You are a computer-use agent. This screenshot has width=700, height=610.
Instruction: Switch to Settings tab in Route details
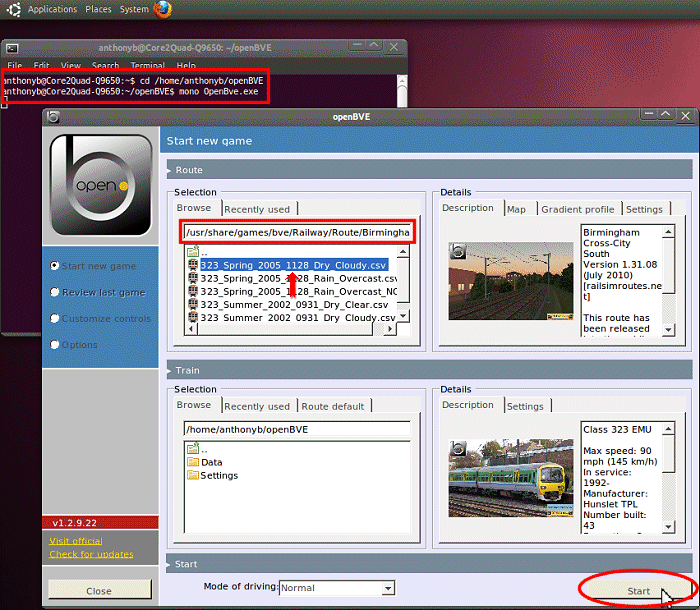644,209
